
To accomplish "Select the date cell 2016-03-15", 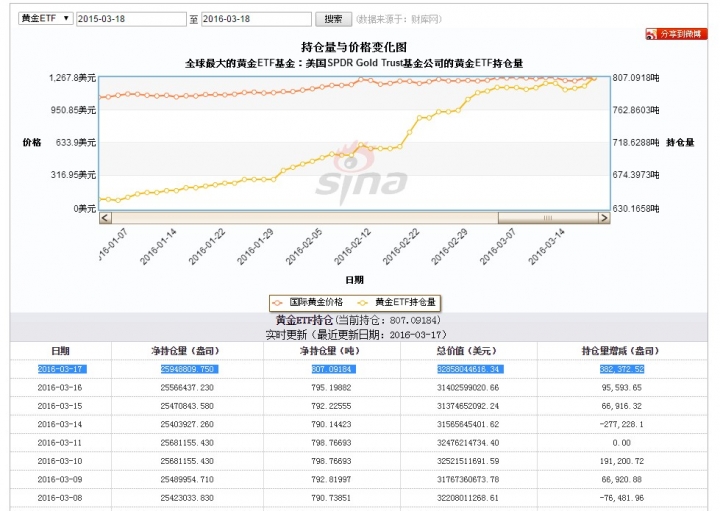I will pos(60,406).
